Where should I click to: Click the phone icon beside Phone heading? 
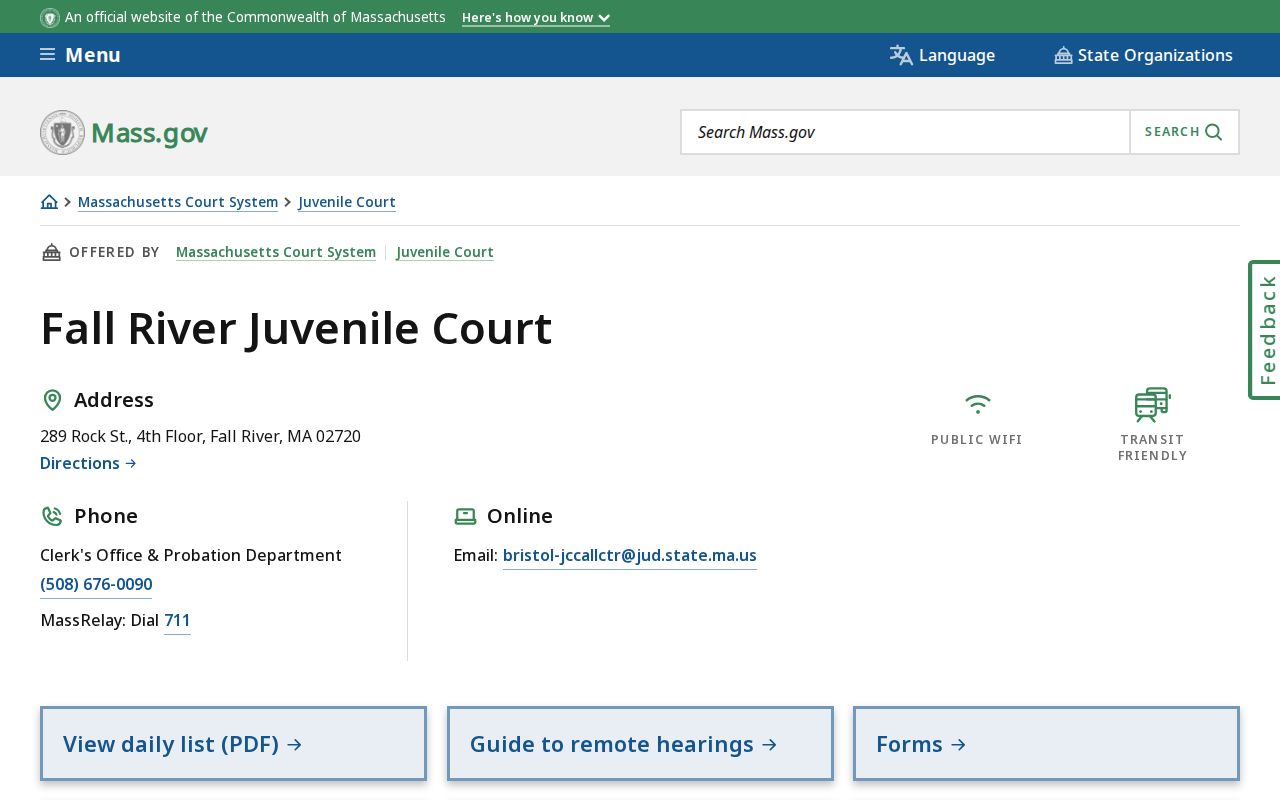tap(52, 516)
